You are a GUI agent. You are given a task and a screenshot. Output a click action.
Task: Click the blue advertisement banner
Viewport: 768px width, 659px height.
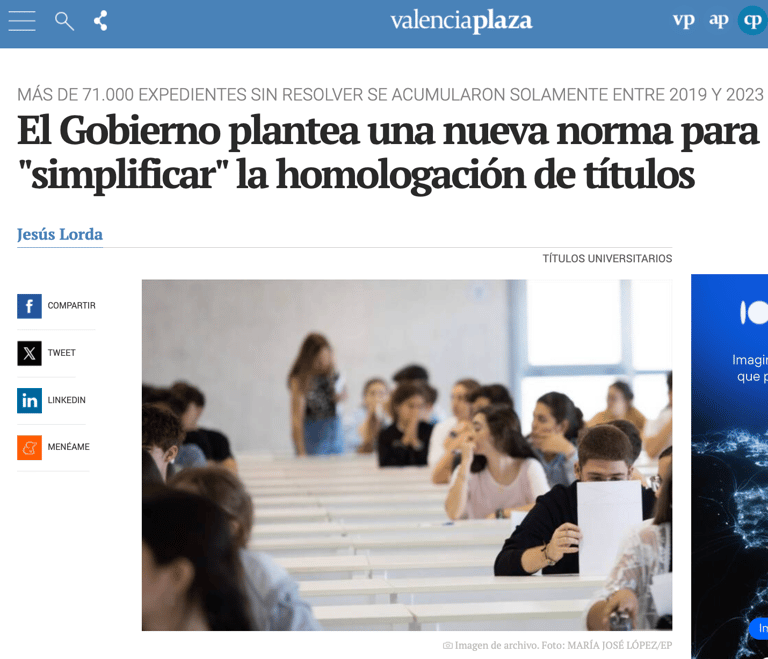click(729, 466)
